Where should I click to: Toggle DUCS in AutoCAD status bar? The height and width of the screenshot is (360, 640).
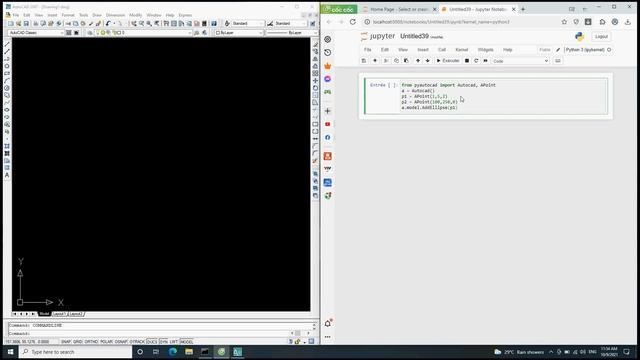click(x=152, y=342)
